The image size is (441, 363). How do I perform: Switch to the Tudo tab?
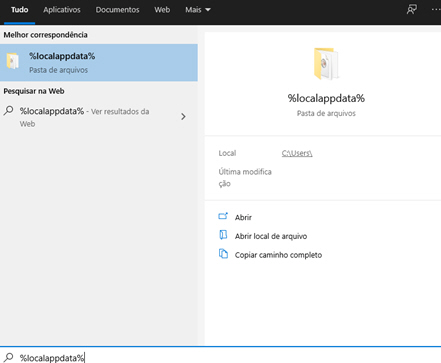click(19, 10)
